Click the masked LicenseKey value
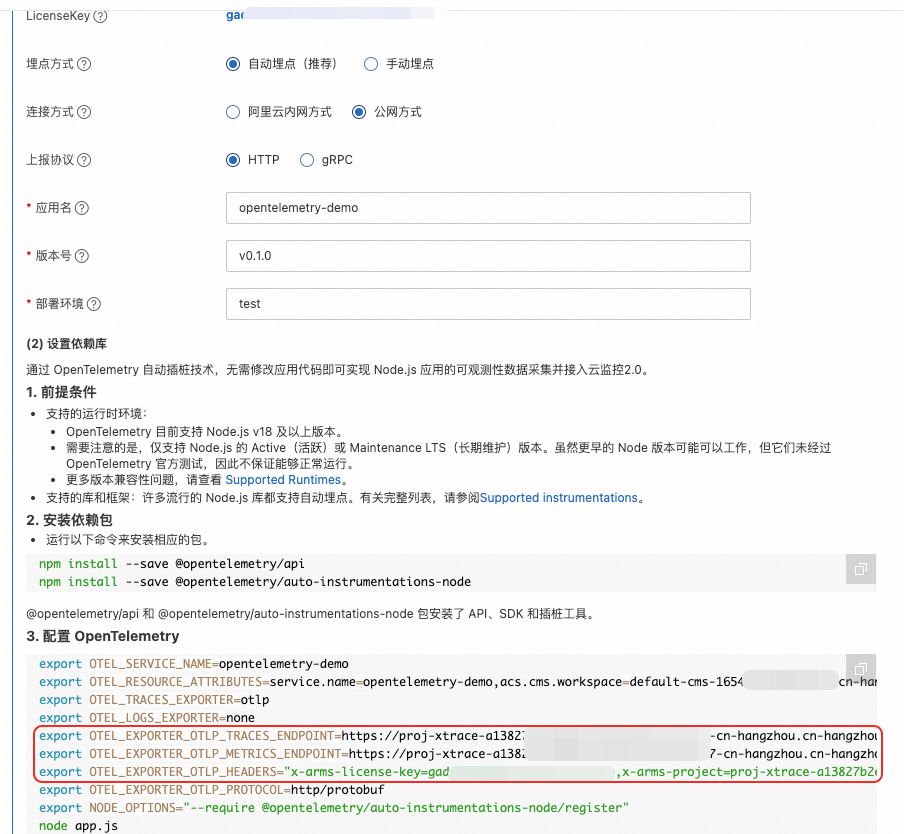The image size is (904, 834). pos(329,15)
